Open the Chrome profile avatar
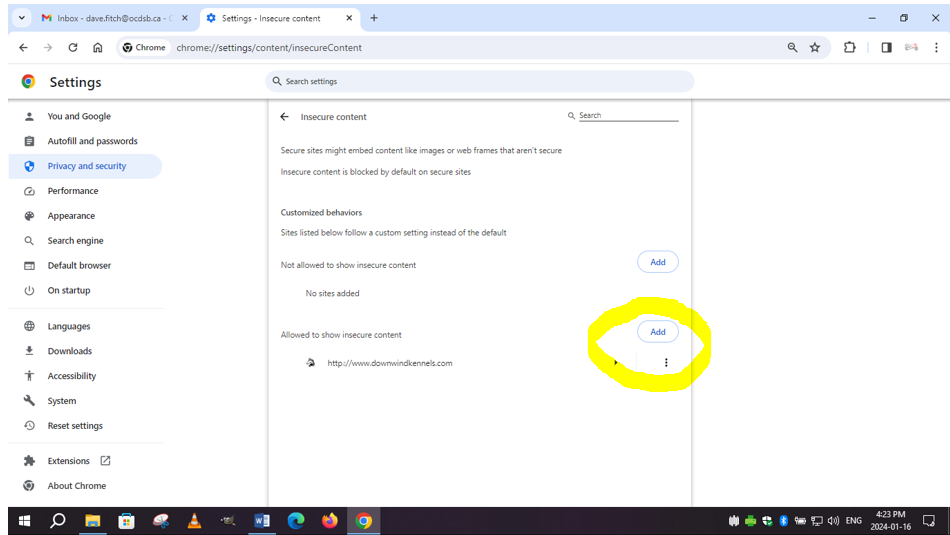Viewport: 950px width, 535px height. [x=911, y=47]
